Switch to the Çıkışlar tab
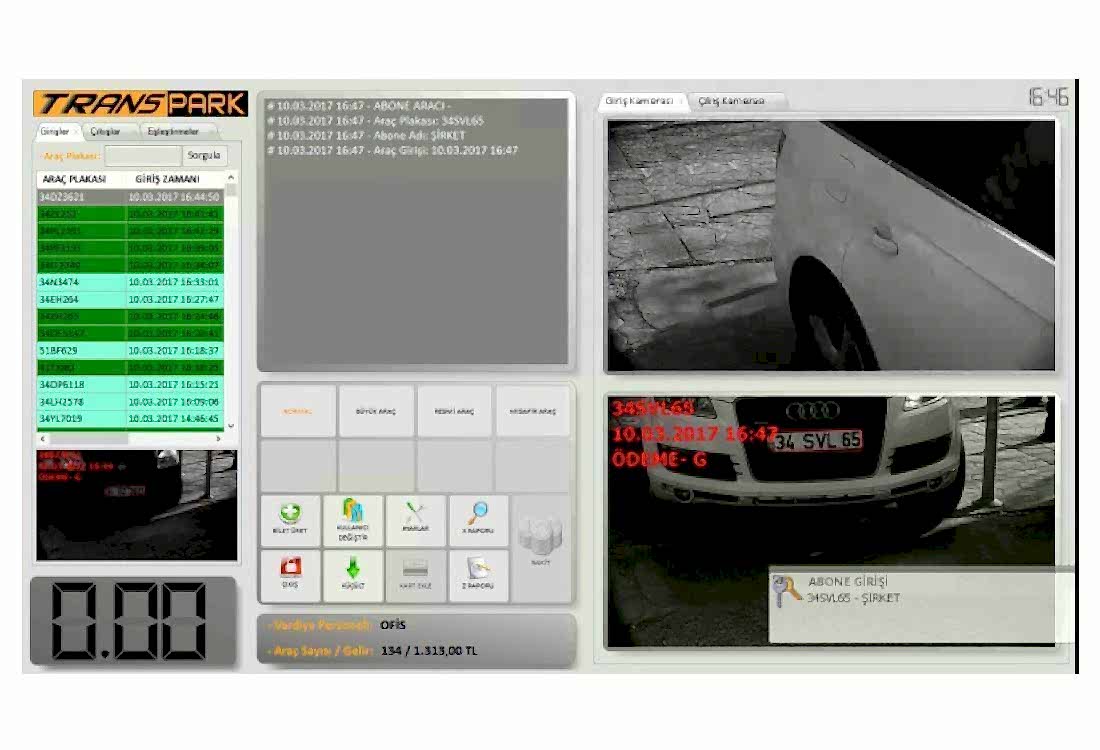This screenshot has height=750, width=1100. click(x=105, y=131)
